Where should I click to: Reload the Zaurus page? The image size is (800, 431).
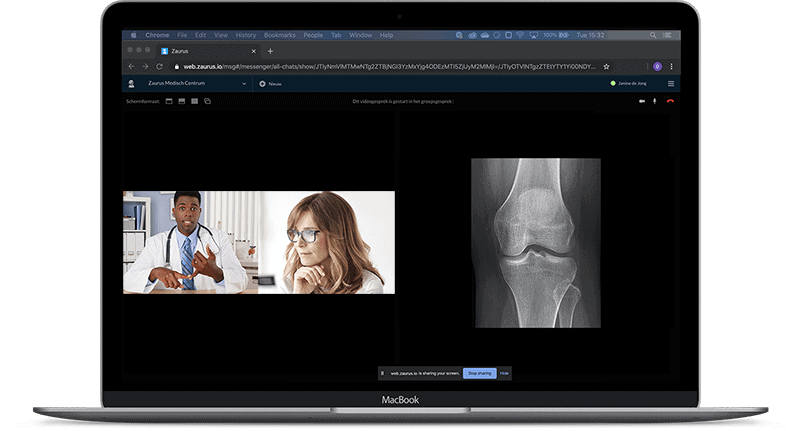(x=159, y=66)
